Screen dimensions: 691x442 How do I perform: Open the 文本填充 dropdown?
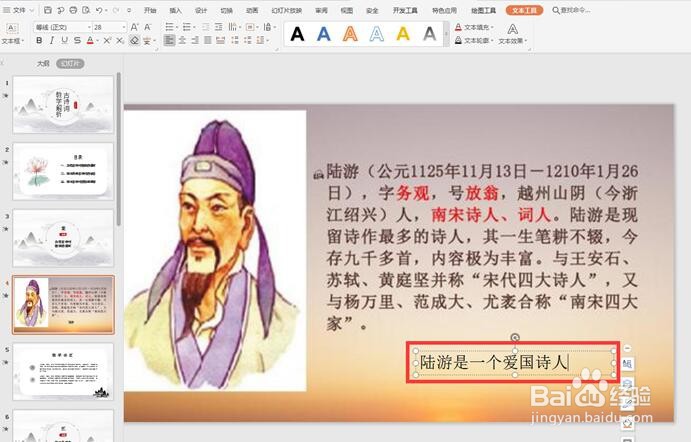[474, 27]
